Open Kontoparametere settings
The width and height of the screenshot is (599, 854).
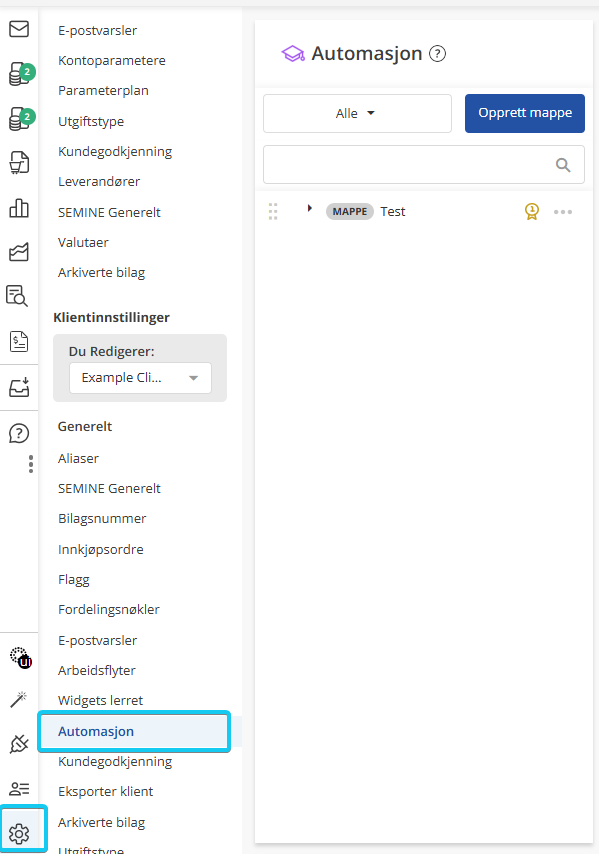click(x=112, y=60)
